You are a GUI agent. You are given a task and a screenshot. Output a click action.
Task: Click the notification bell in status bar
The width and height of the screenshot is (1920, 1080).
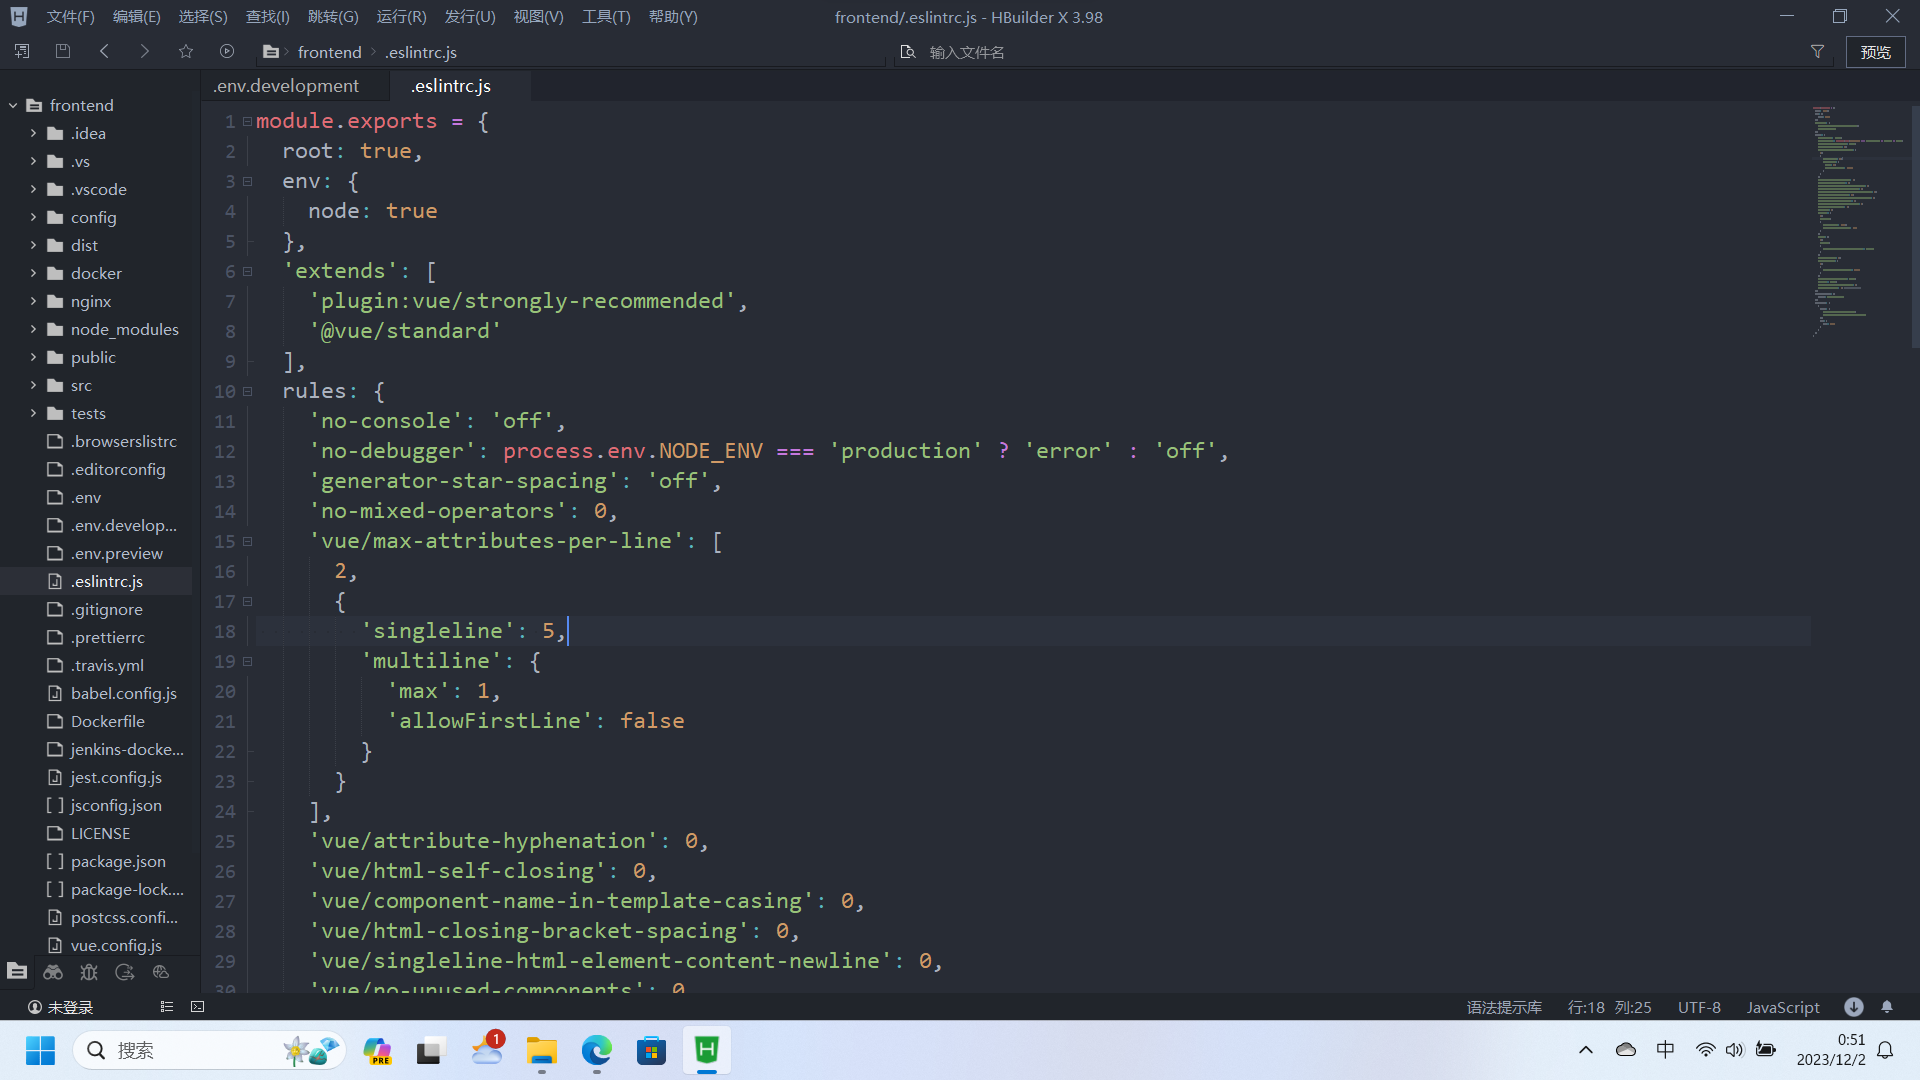[x=1887, y=1007]
